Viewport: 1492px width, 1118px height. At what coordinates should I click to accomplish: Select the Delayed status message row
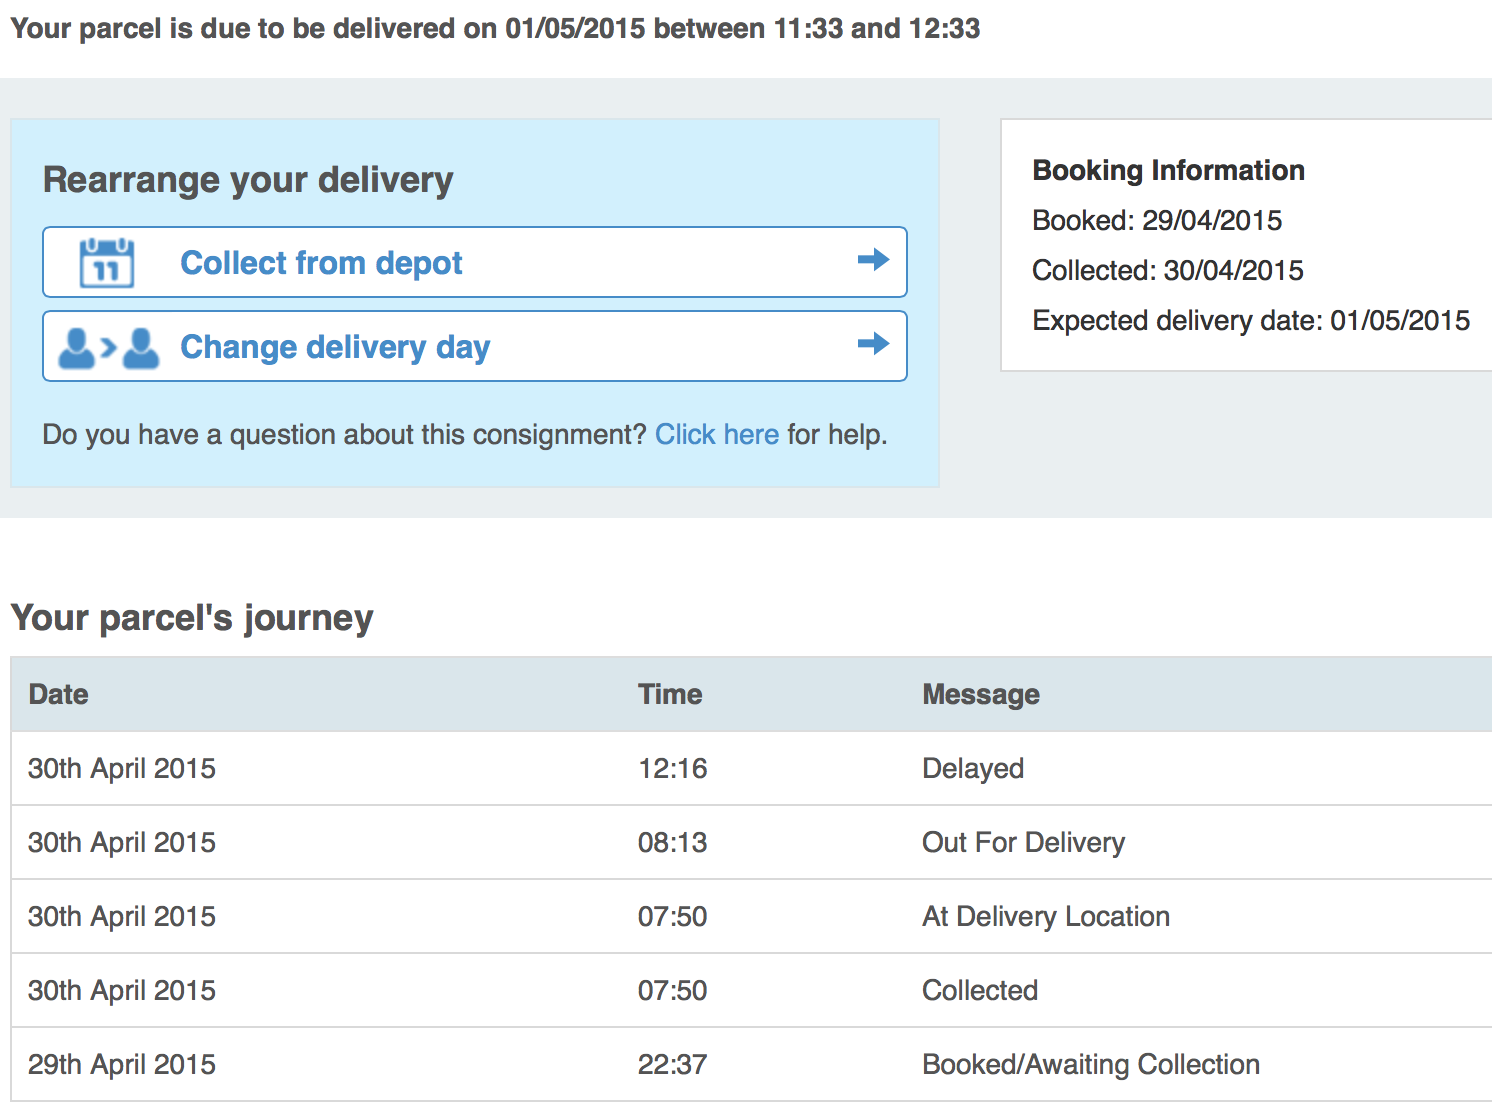[751, 768]
